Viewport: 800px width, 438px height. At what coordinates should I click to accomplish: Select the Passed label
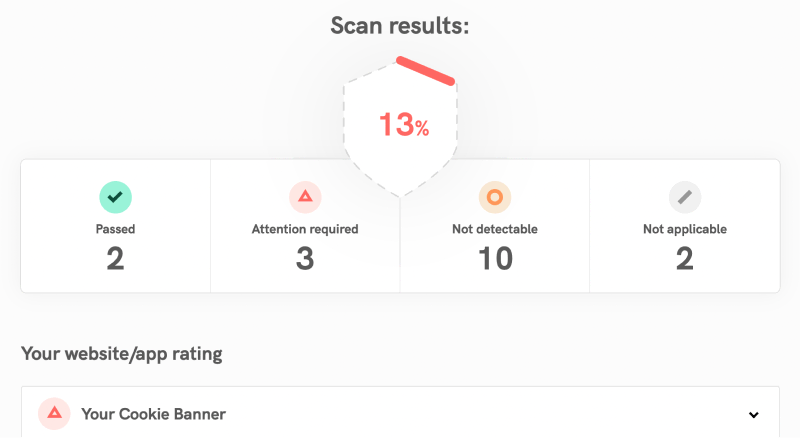115,229
